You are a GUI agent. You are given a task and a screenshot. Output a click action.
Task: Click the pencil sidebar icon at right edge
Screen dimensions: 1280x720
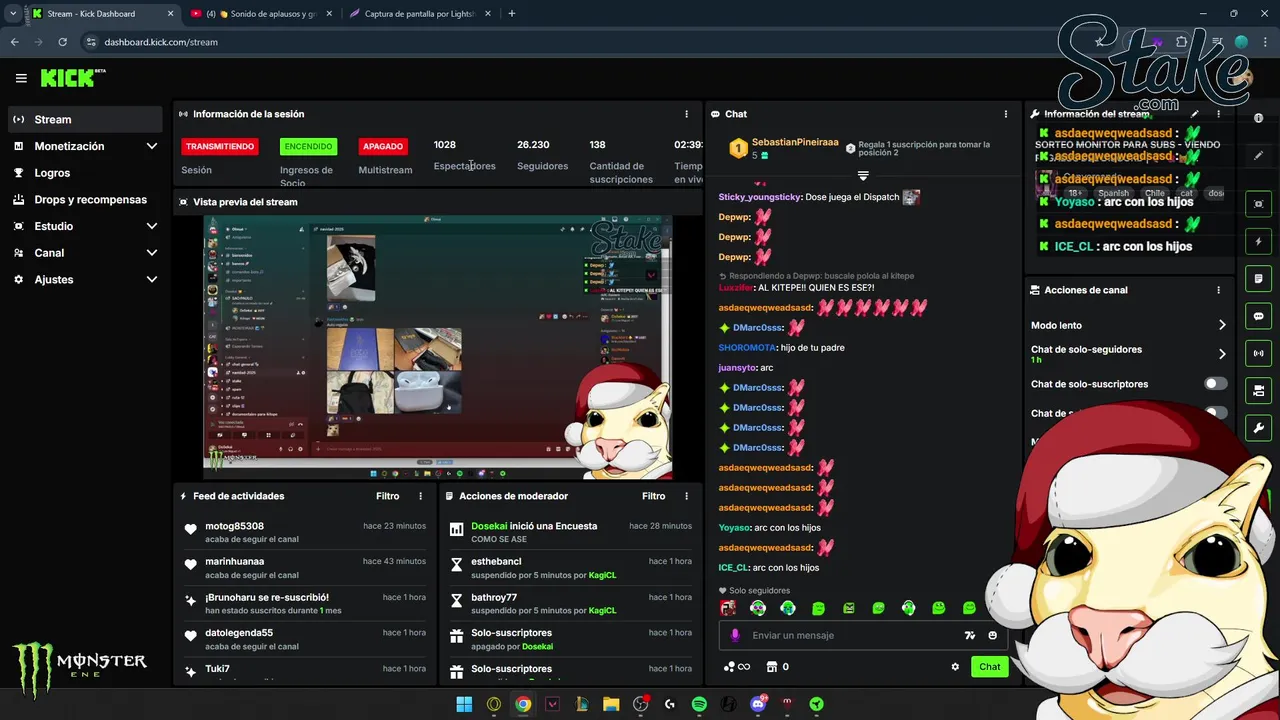pyautogui.click(x=1258, y=155)
